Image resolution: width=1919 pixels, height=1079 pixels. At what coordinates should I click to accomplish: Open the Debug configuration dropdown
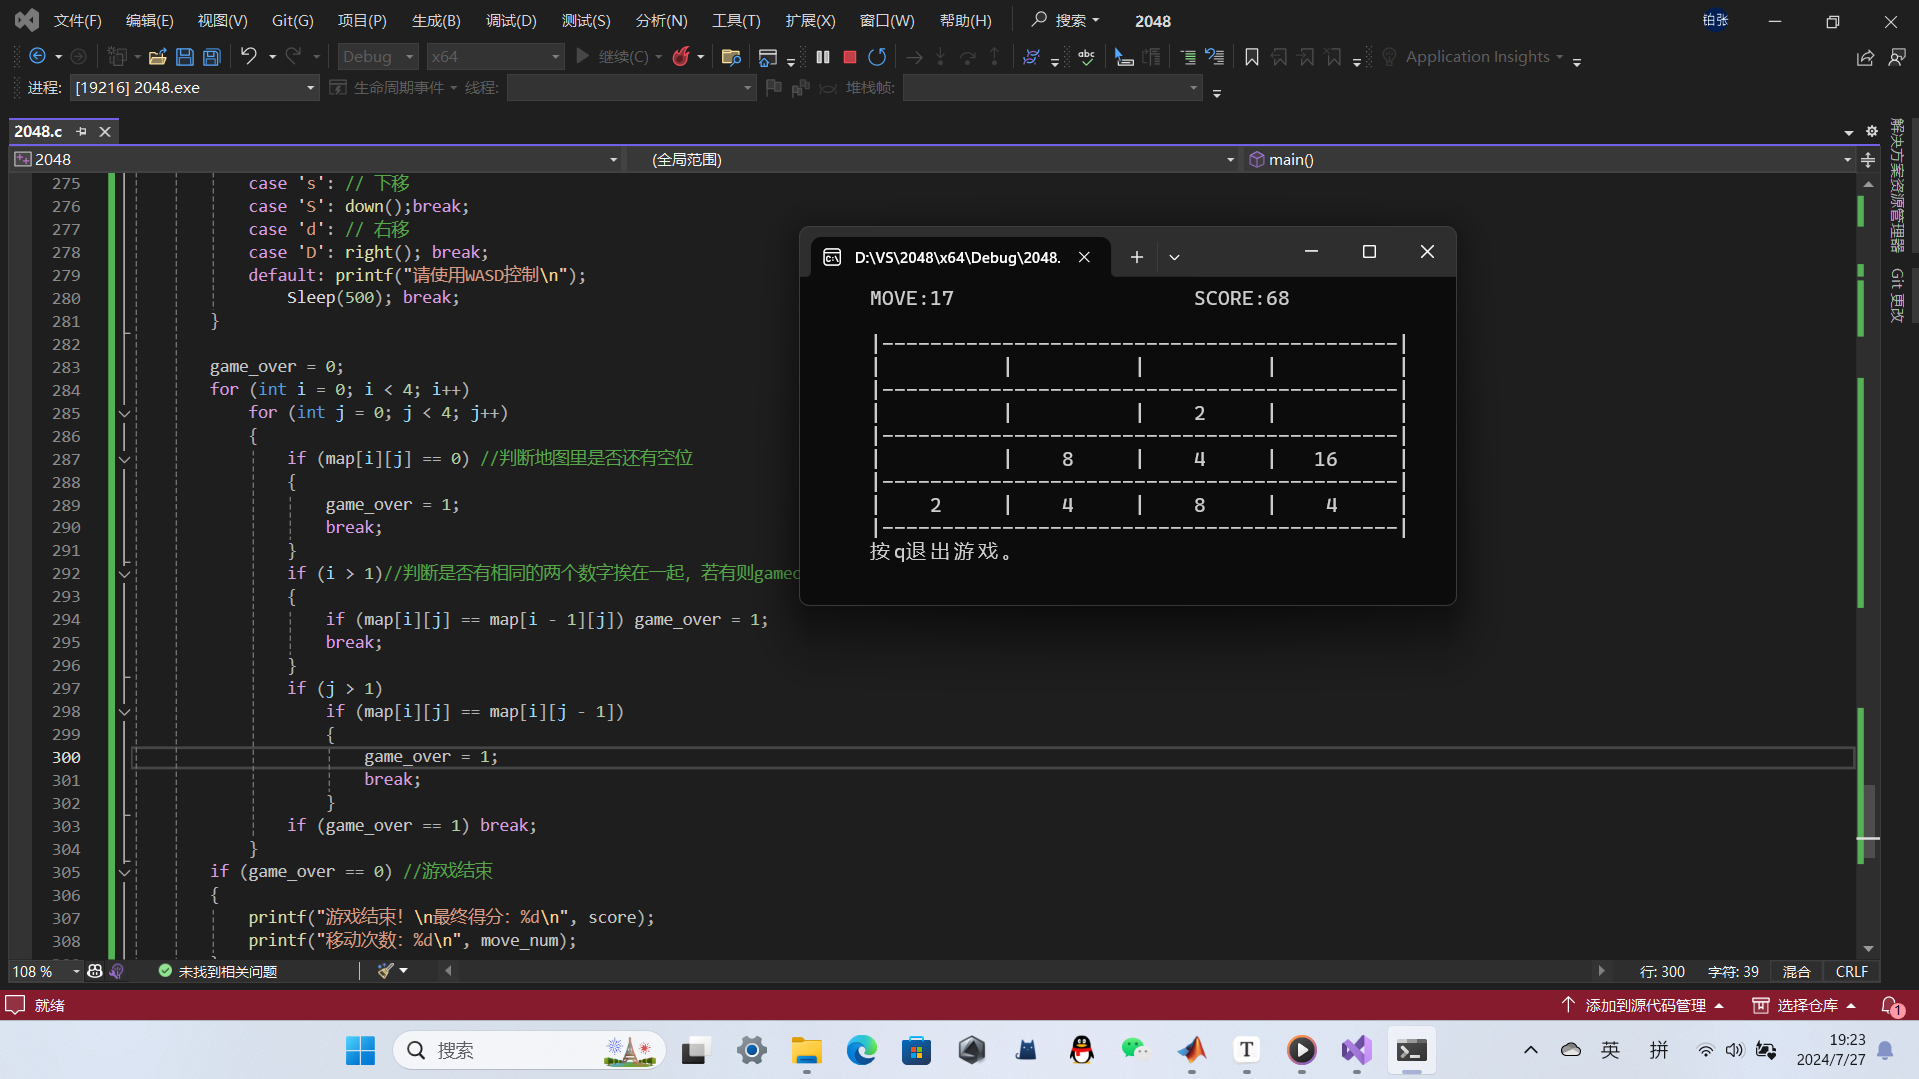coord(378,57)
